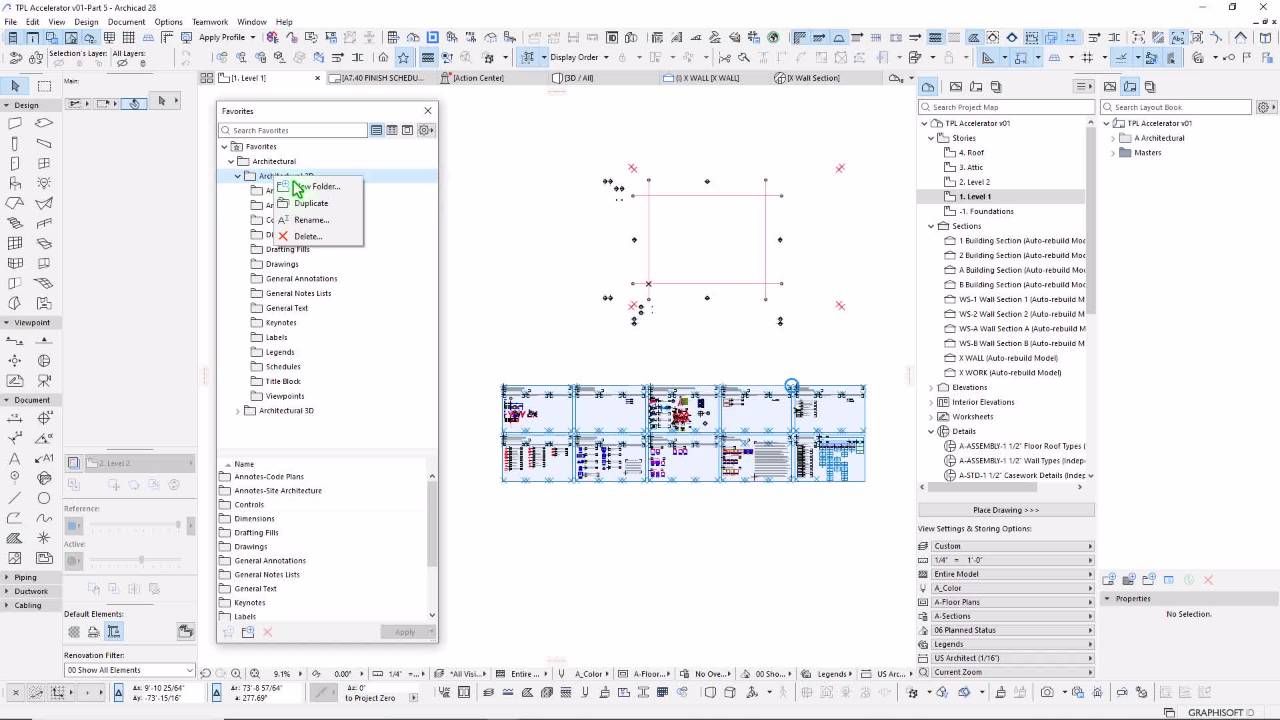Click the Favorites star icon in top toolbar
1280x720 pixels.
[x=403, y=57]
